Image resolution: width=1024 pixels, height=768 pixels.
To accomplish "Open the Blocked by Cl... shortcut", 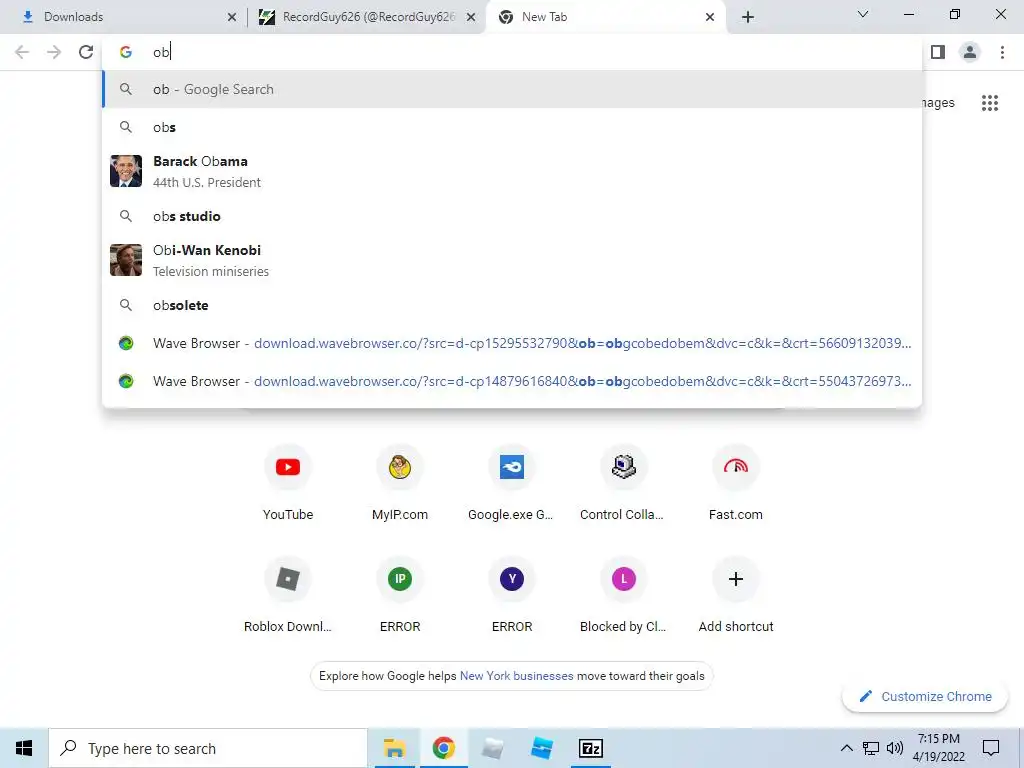I will point(623,595).
